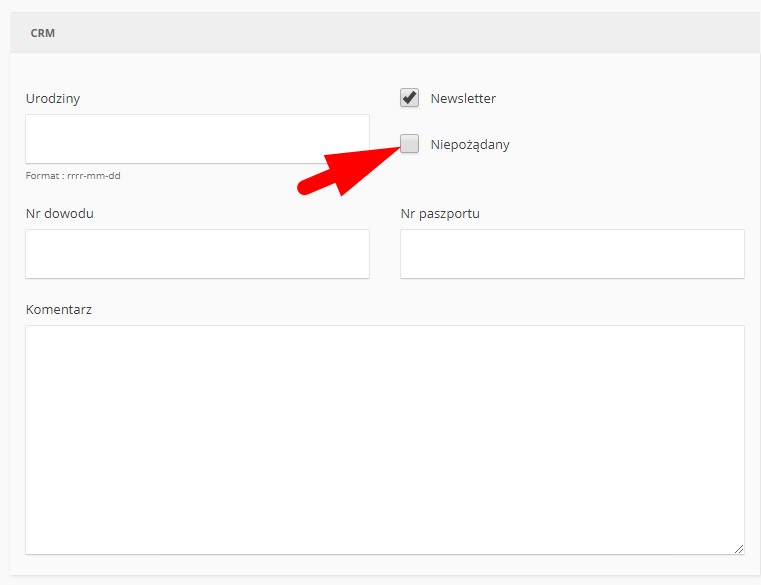The width and height of the screenshot is (761, 585).
Task: Click the Nr paszportu field label
Action: 440,213
